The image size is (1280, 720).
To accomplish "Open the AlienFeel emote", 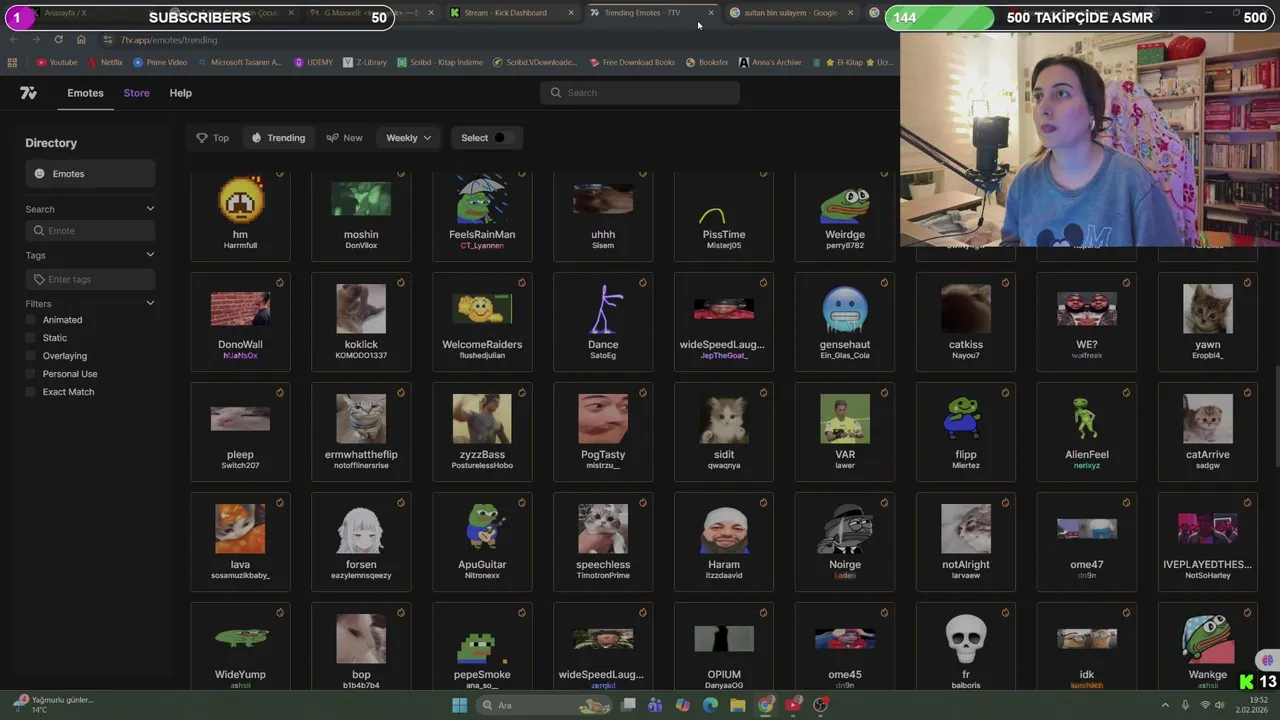I will (1087, 432).
